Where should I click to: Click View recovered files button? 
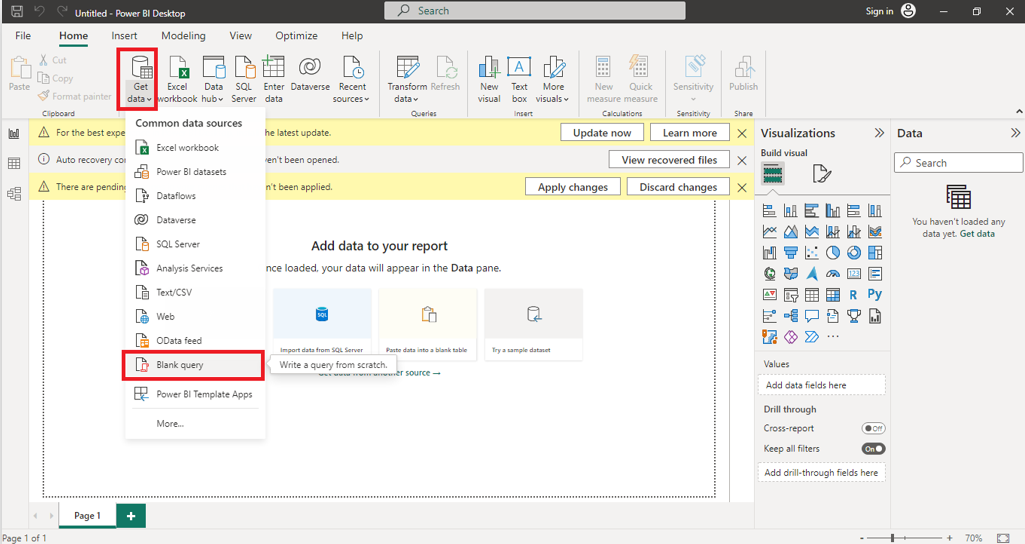669,160
